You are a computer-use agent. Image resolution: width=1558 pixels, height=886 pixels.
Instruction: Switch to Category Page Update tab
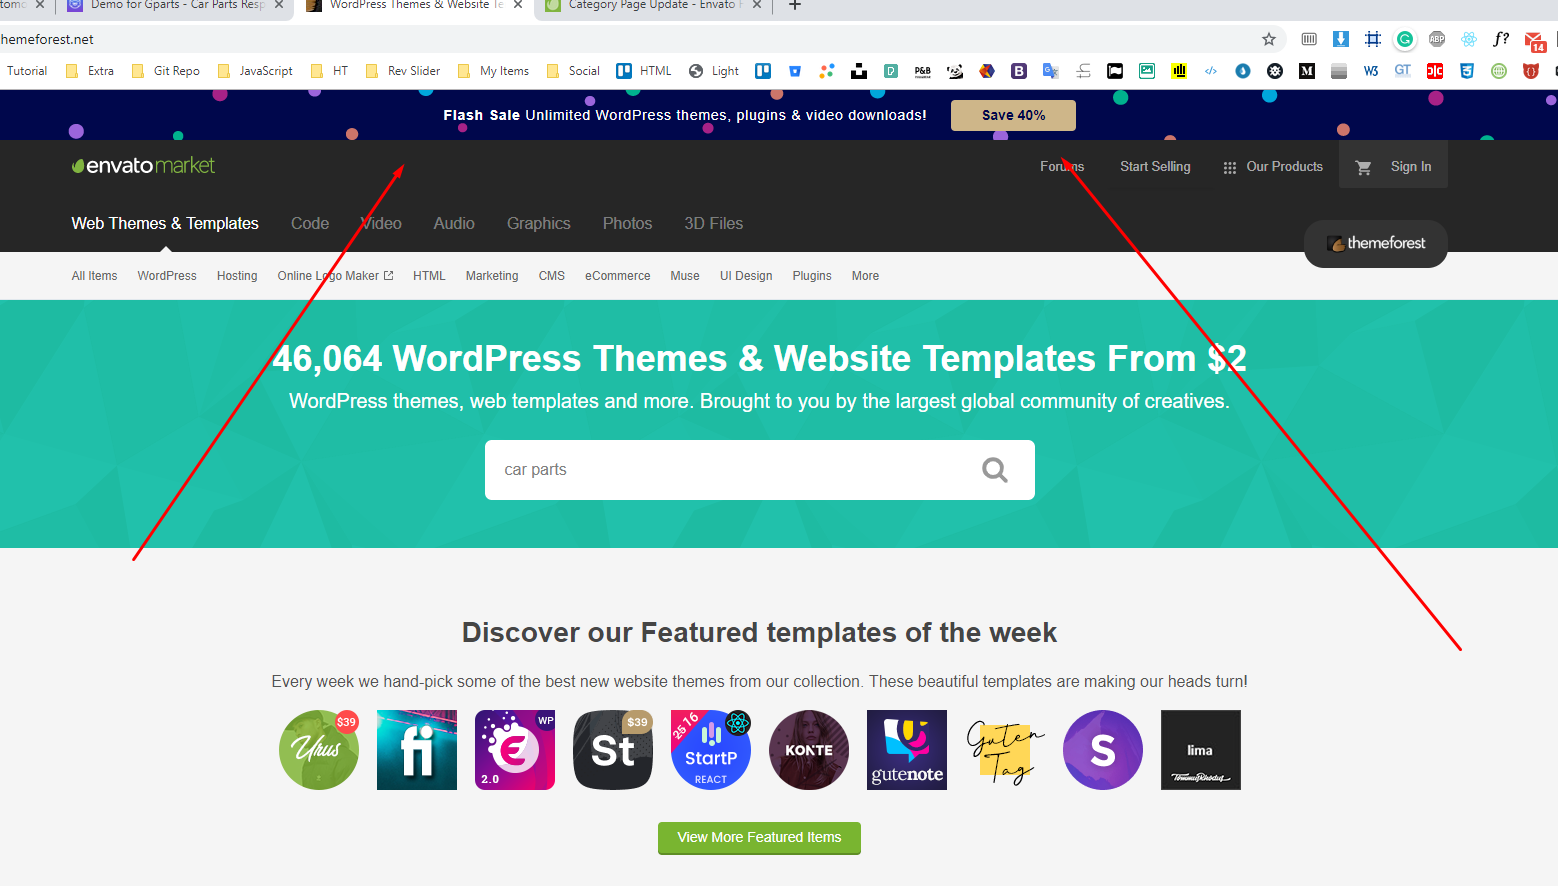(x=652, y=6)
